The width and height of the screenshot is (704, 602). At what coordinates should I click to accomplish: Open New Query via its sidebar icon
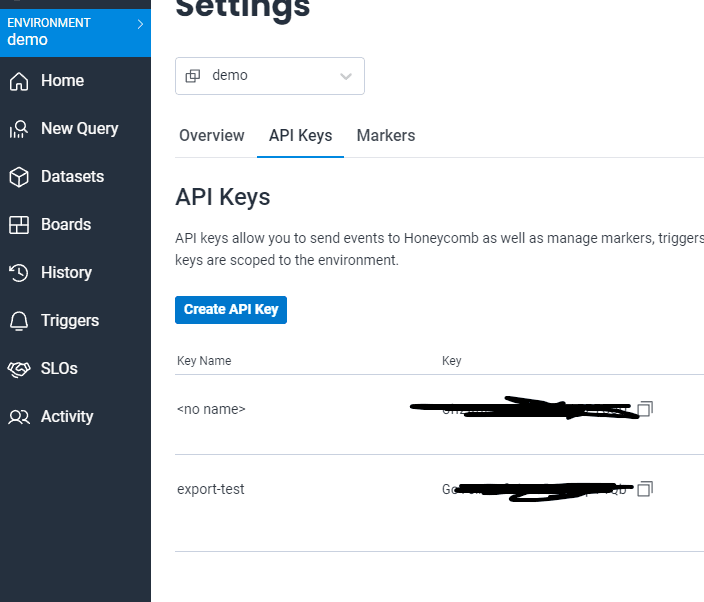pyautogui.click(x=18, y=129)
